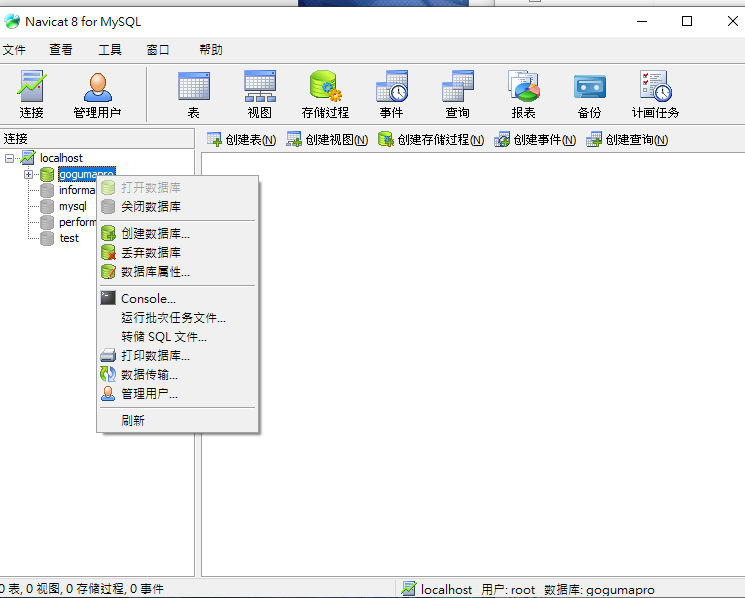Maximize the Navicat window
Viewport: 745px width, 598px height.
(687, 21)
